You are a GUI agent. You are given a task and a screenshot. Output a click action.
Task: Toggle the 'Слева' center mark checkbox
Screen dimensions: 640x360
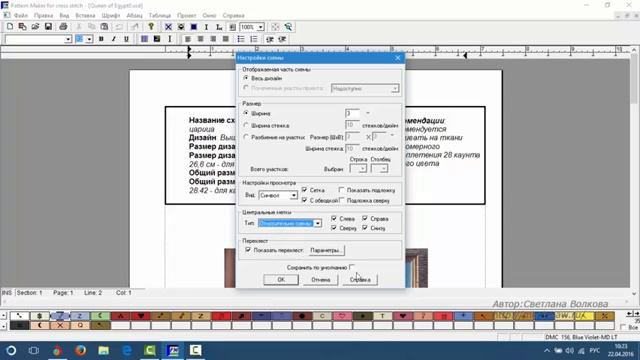[334, 218]
